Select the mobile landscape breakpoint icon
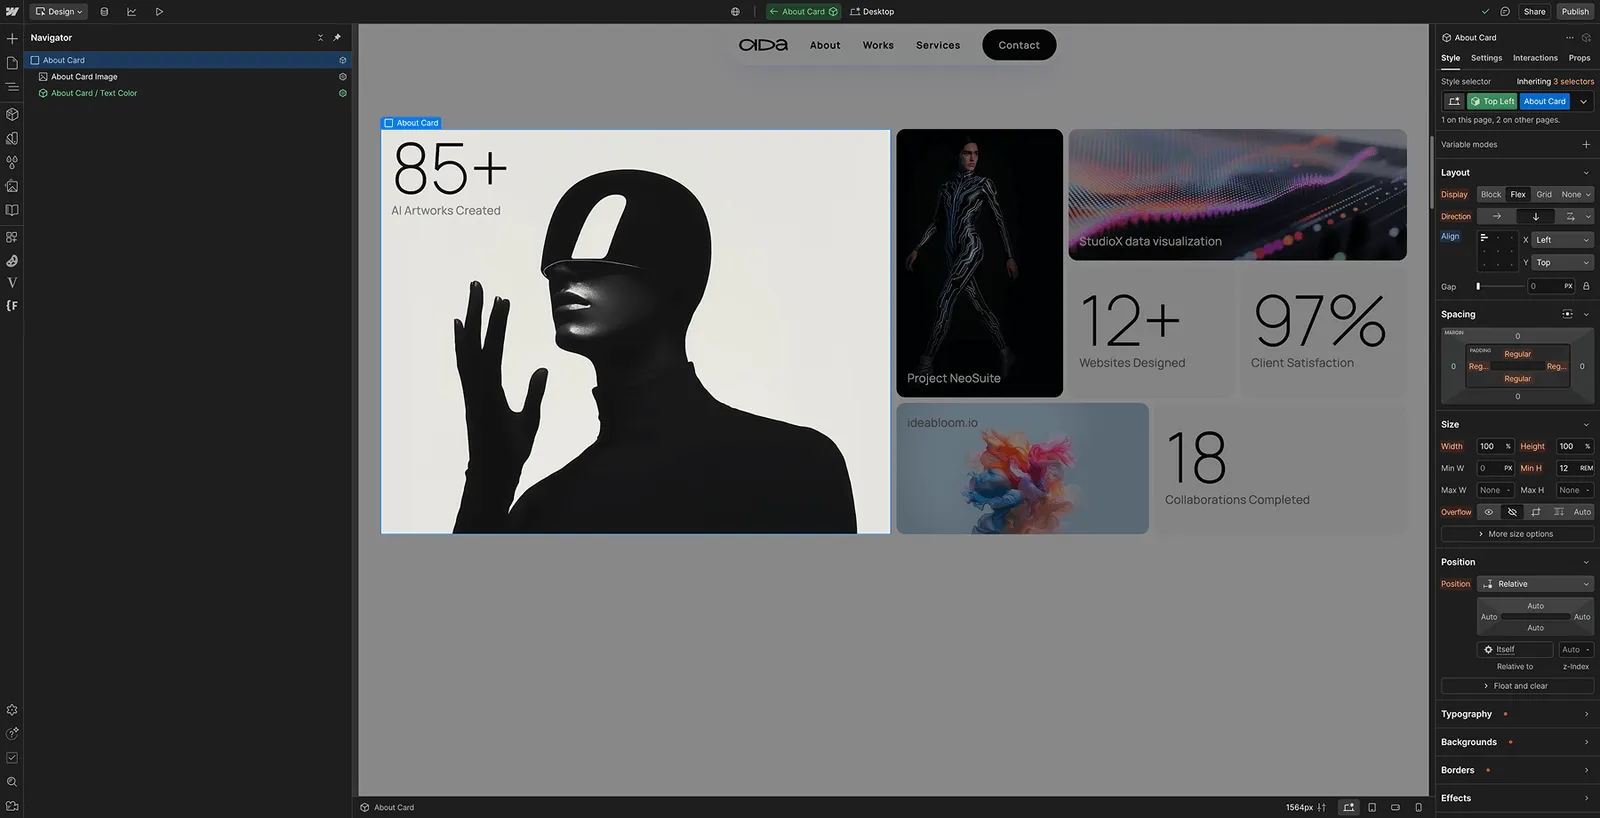This screenshot has width=1600, height=818. pyautogui.click(x=1395, y=807)
